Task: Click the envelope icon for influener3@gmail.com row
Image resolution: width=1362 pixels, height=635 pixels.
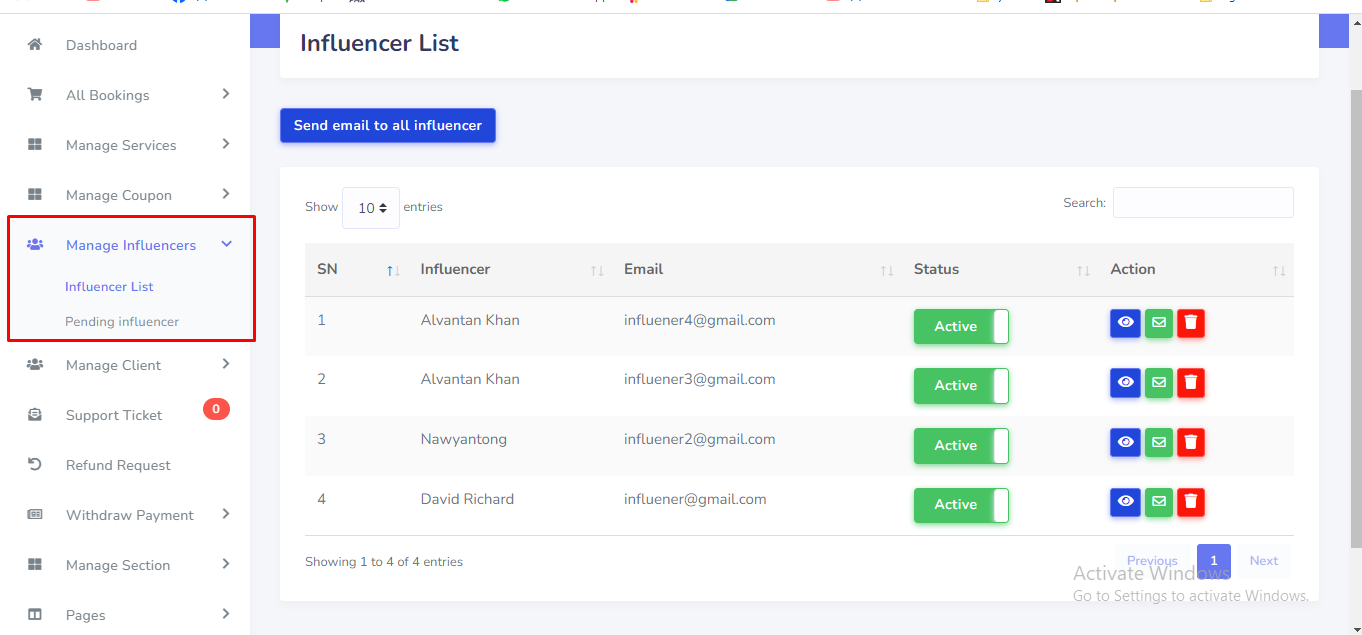Action: coord(1158,383)
